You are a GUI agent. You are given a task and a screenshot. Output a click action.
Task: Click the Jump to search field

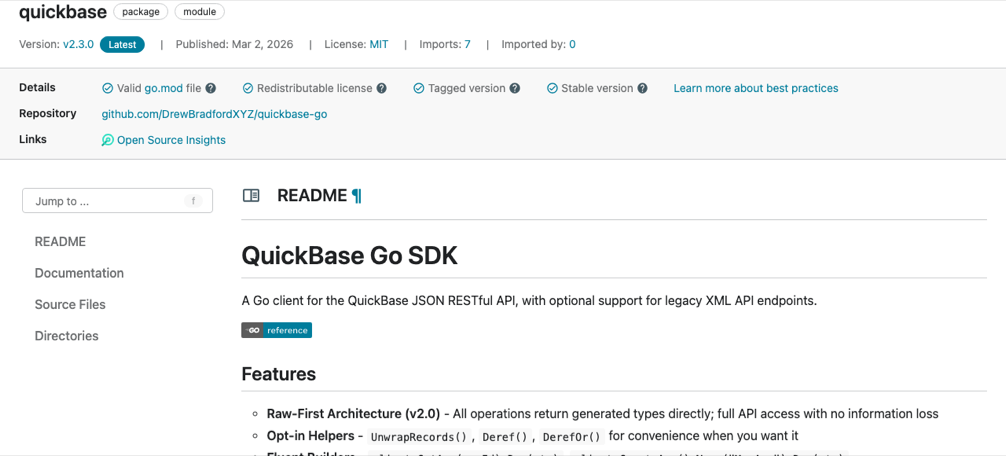pyautogui.click(x=117, y=201)
